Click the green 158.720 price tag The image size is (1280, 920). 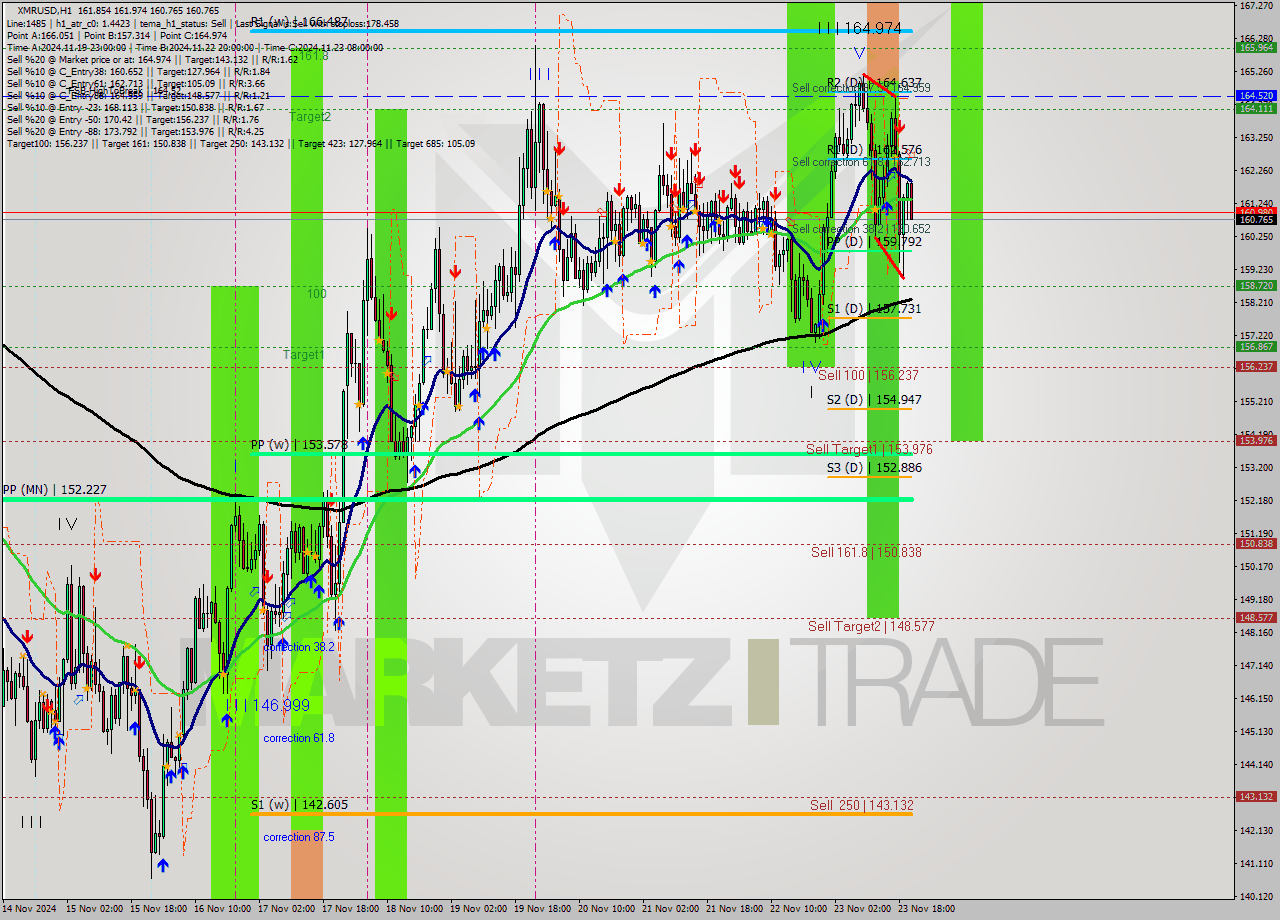click(1256, 285)
